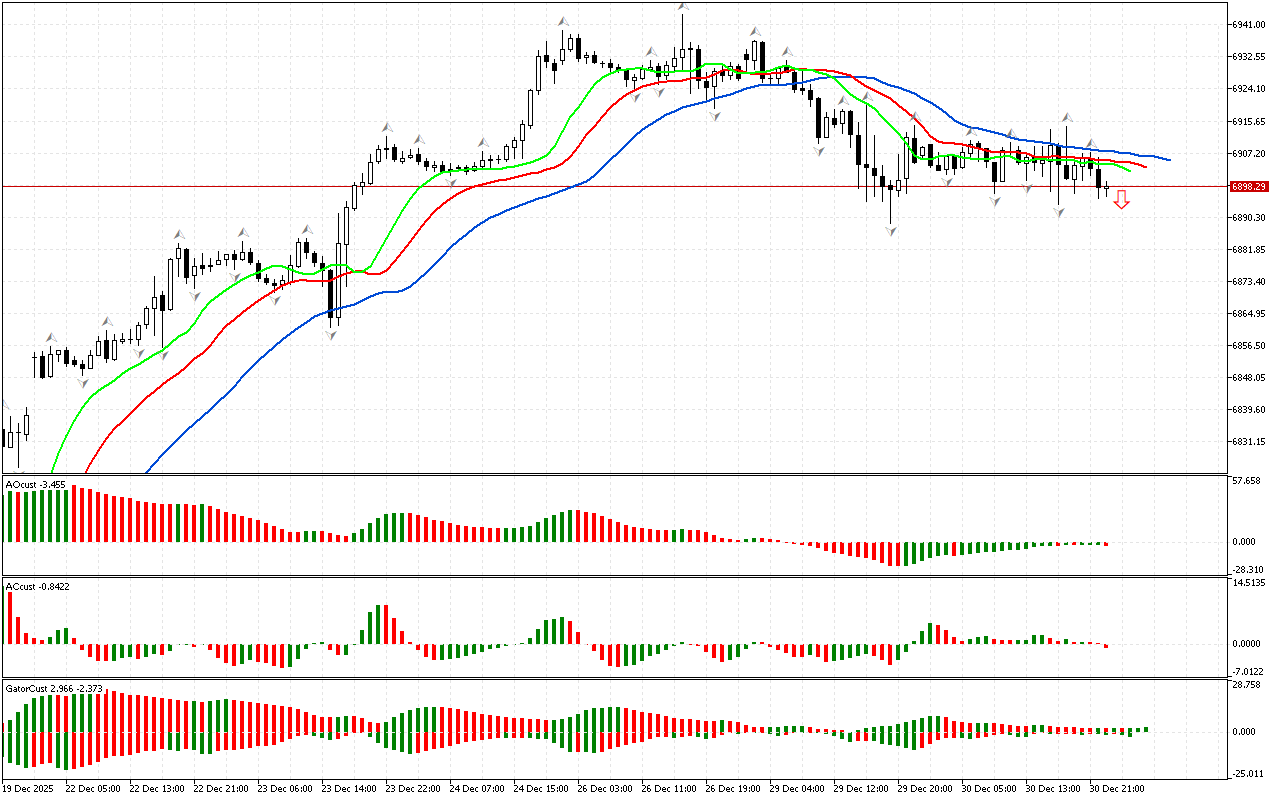Click the 24 Dec 15:00 time label
The width and height of the screenshot is (1280, 800).
pyautogui.click(x=543, y=788)
